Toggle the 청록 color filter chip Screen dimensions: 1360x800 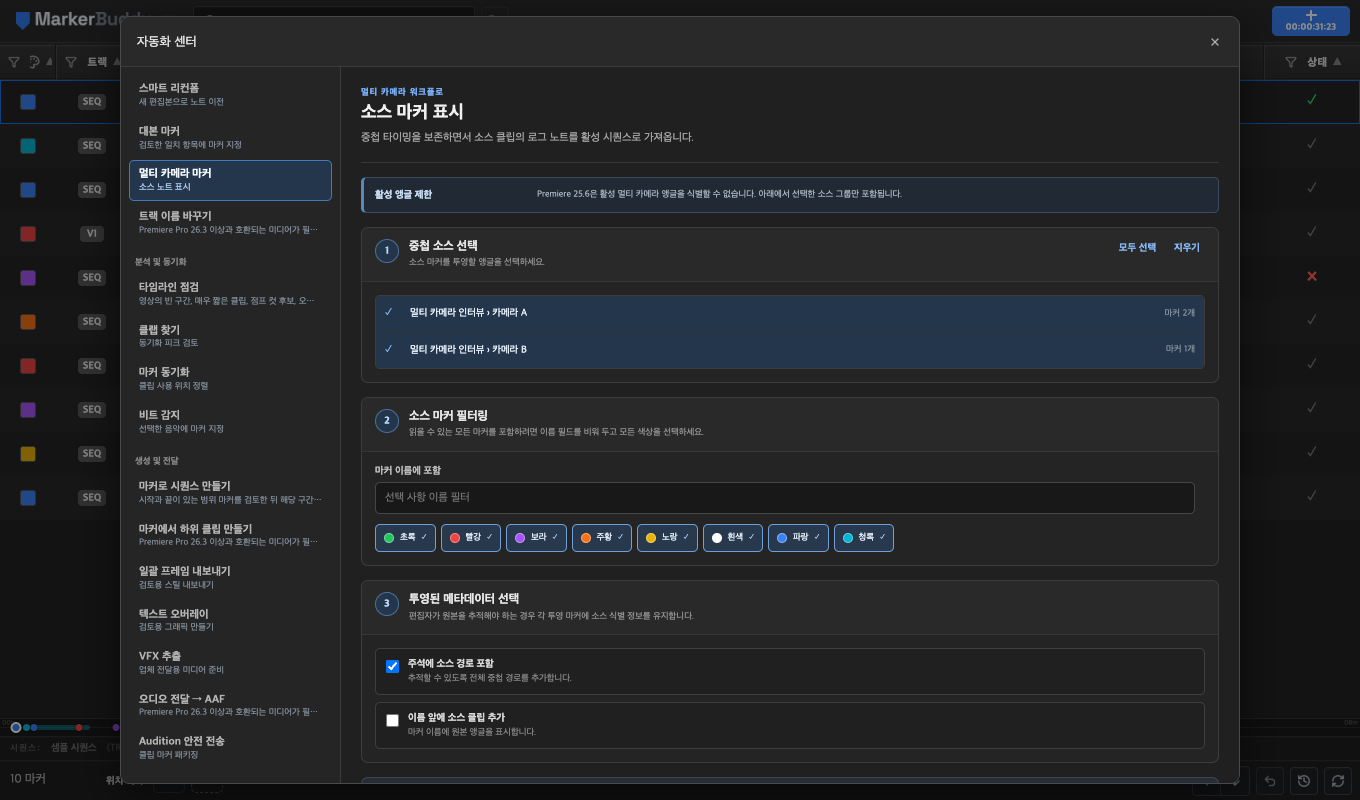point(864,538)
